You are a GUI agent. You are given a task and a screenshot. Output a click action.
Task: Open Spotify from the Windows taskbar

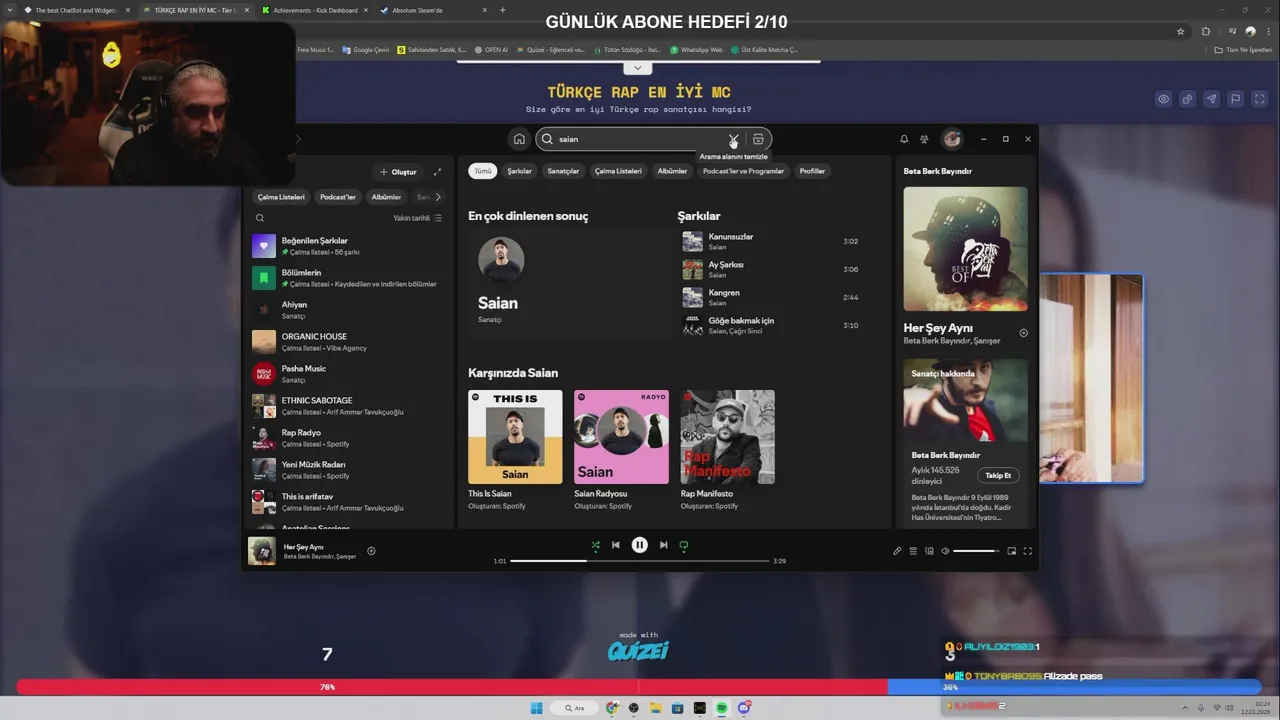pyautogui.click(x=722, y=708)
